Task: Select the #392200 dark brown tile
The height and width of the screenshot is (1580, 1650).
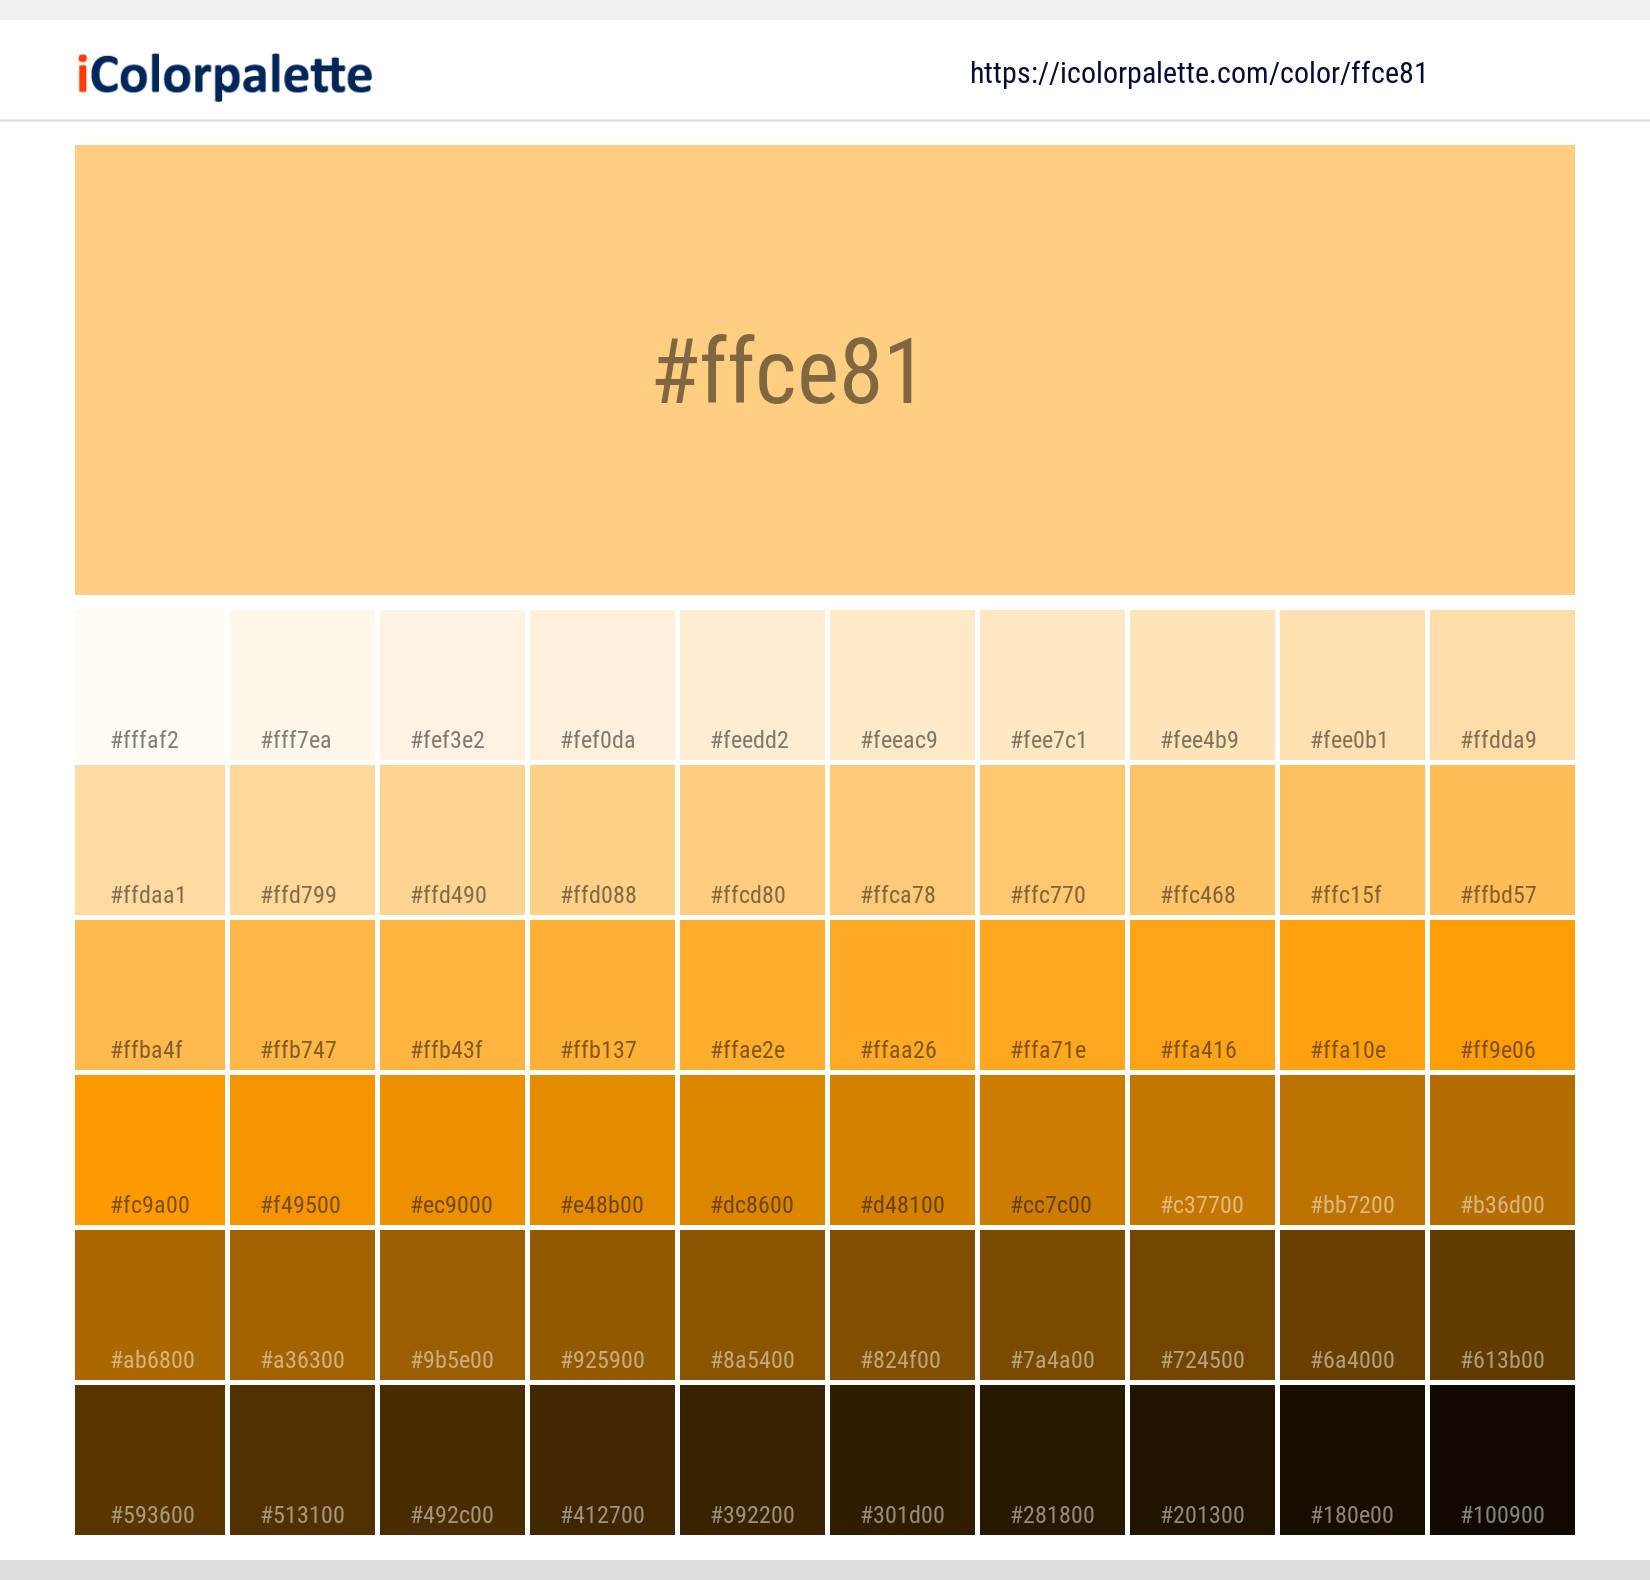Action: point(752,1460)
